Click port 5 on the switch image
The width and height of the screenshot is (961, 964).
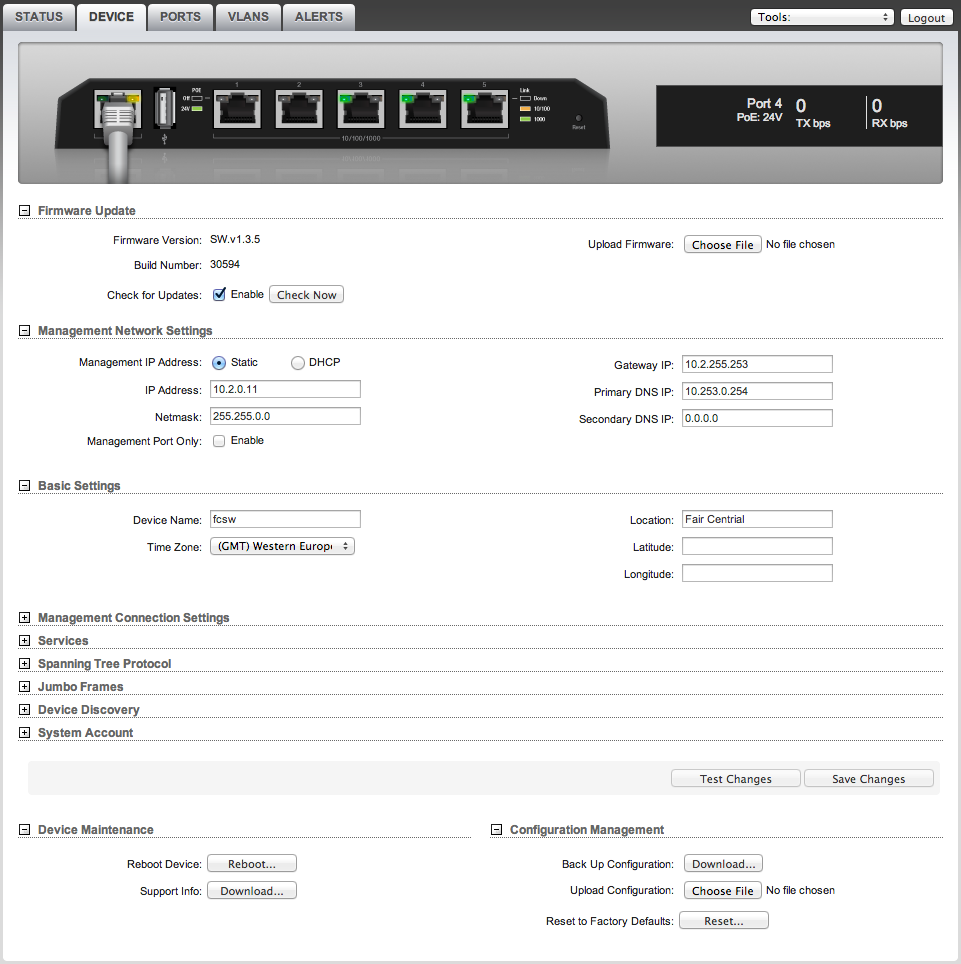pyautogui.click(x=485, y=108)
